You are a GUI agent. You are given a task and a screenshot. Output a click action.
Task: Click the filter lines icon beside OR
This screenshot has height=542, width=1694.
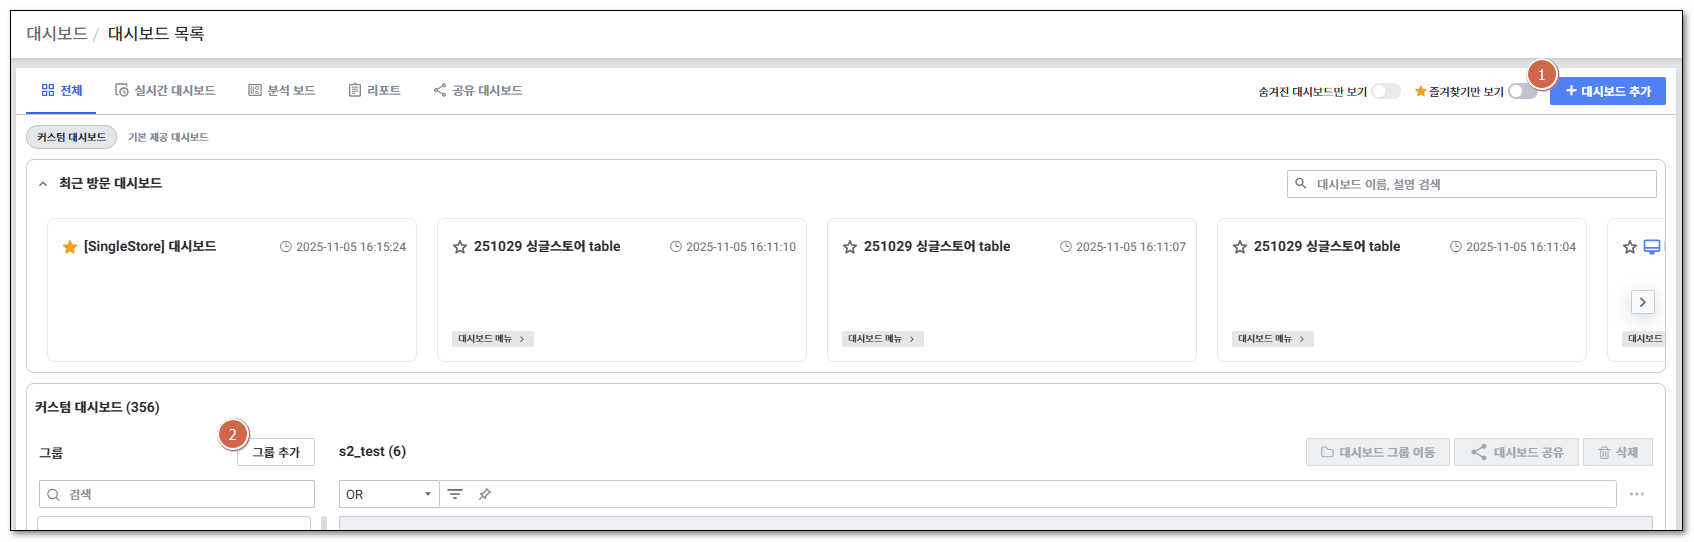[x=455, y=494]
